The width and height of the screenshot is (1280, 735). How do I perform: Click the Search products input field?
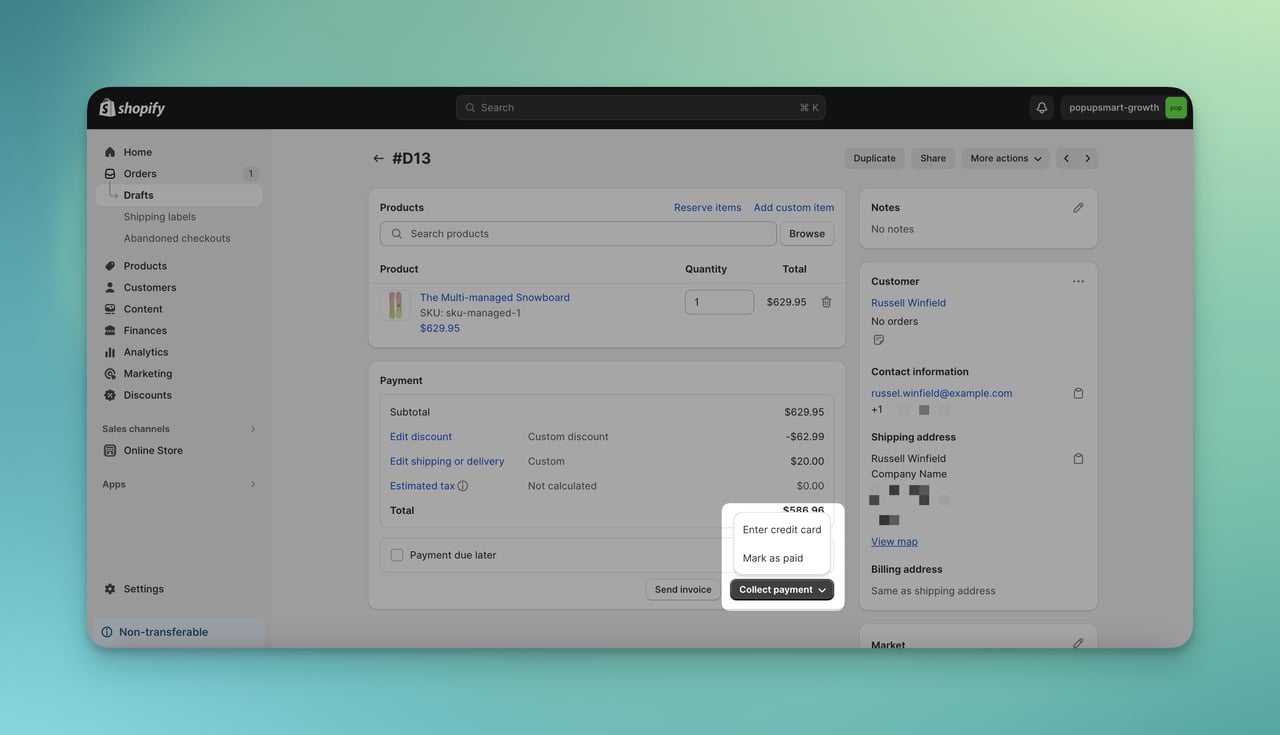pyautogui.click(x=578, y=231)
